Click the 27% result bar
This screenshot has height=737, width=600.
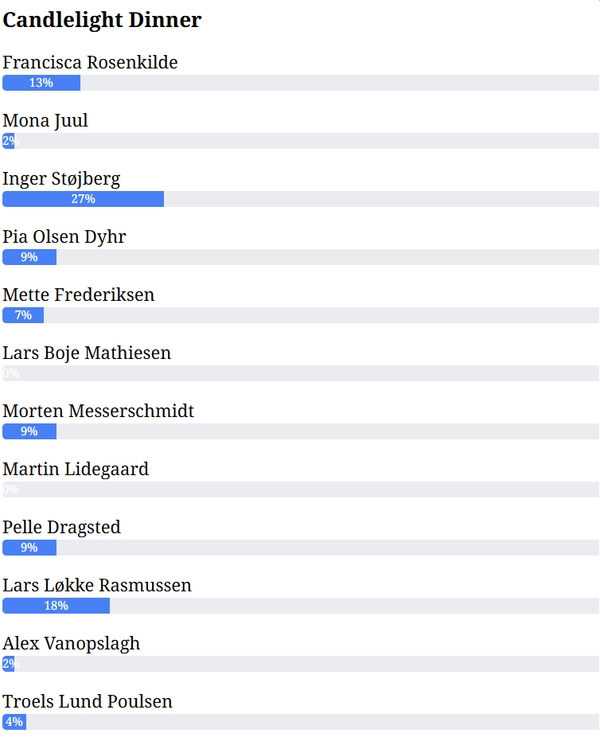click(x=300, y=199)
